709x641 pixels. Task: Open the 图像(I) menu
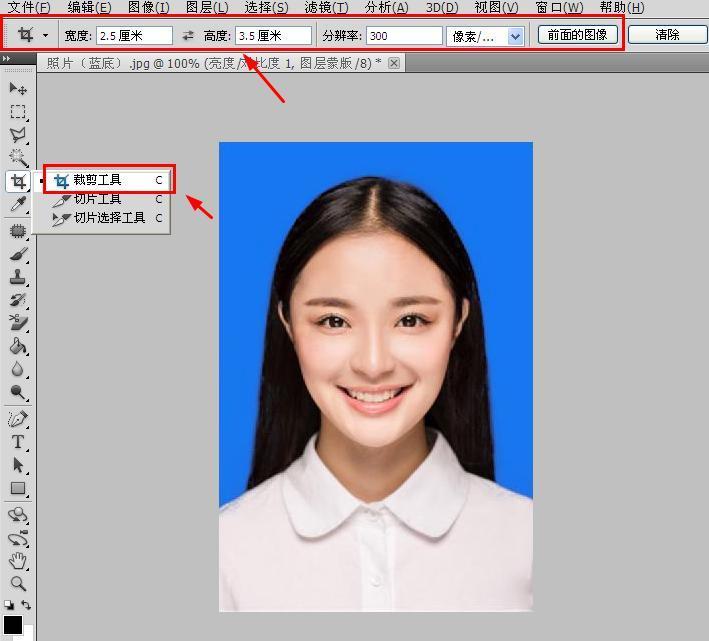coord(149,7)
